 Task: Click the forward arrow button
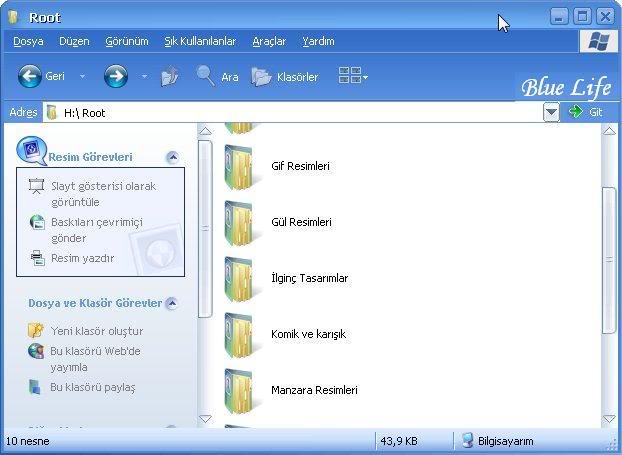[116, 76]
